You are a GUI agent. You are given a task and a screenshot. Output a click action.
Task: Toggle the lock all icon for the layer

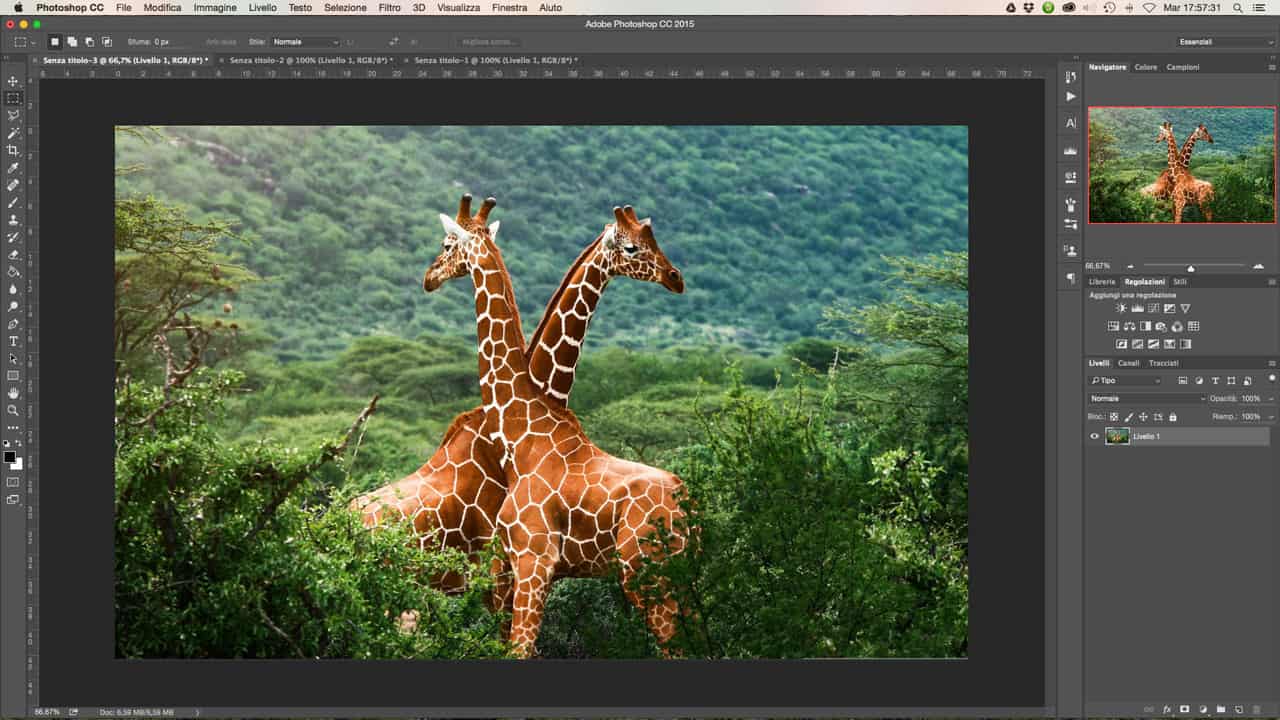click(x=1171, y=416)
